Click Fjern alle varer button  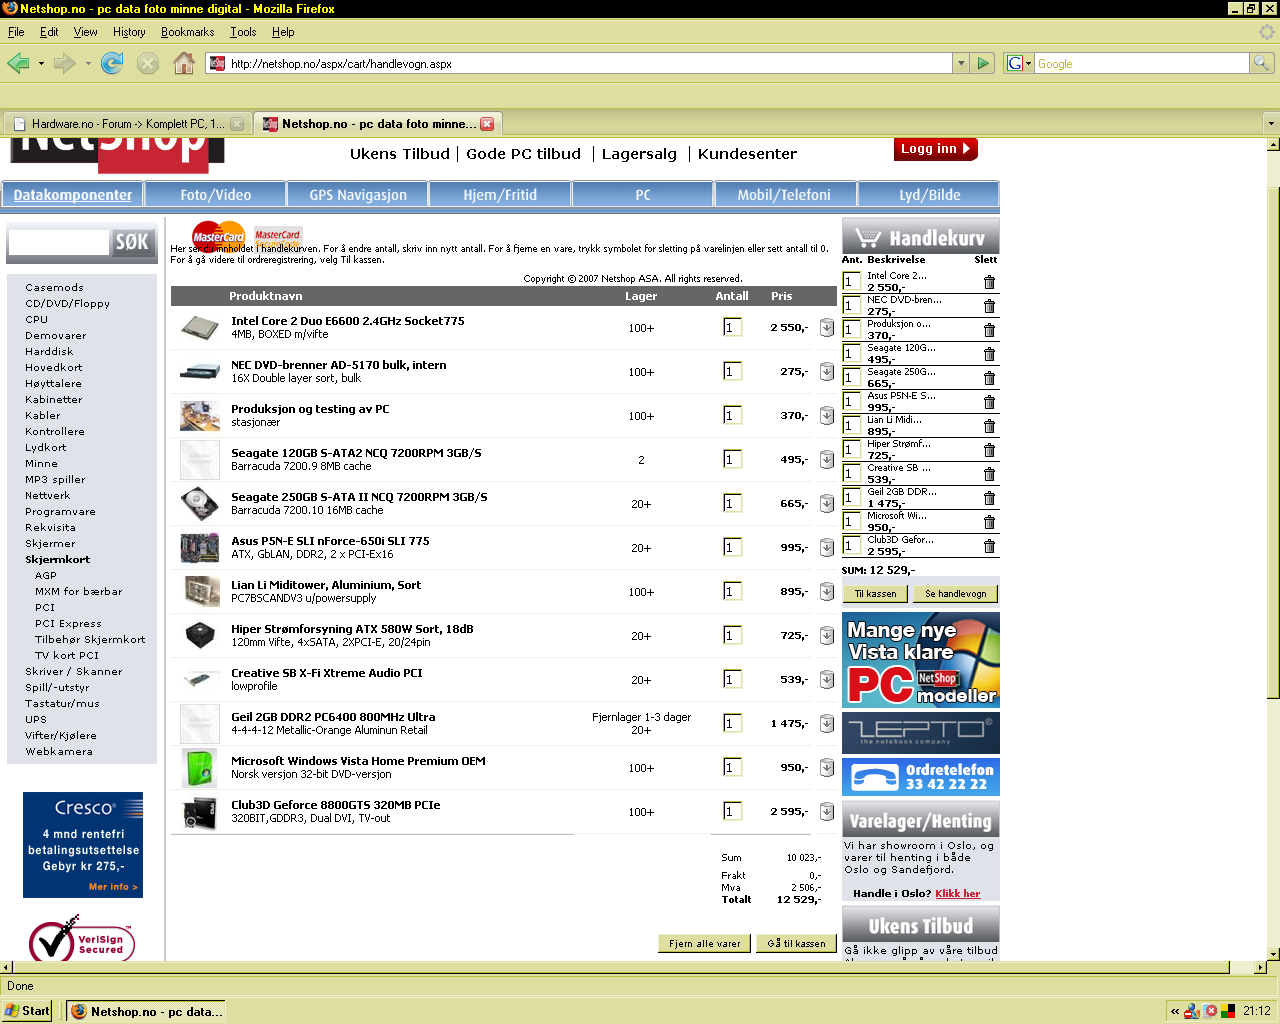[x=705, y=943]
